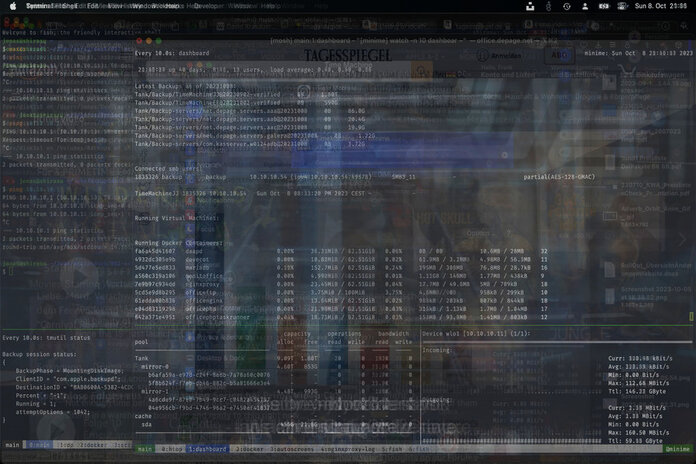
Task: Click 'Every 10.0s: tmutil status' header
Action: 46,338
